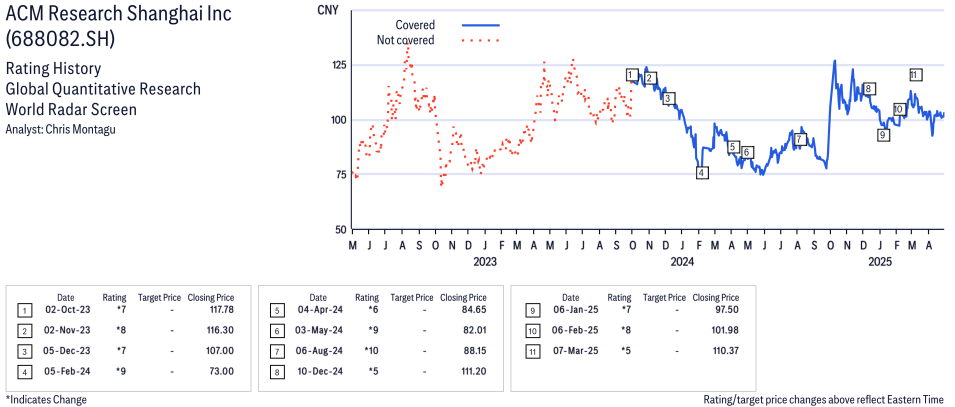Click chart marker 9 on the chart
The image size is (955, 407).
tap(883, 135)
